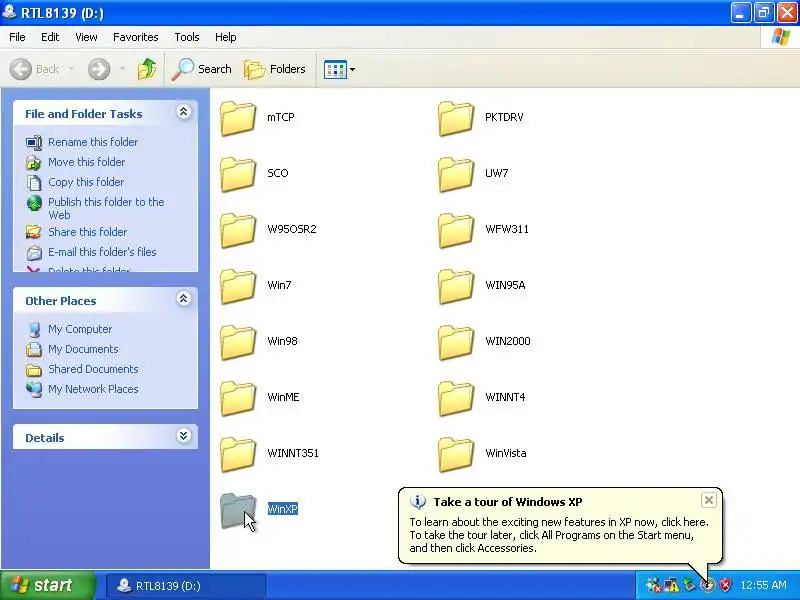The image size is (800, 600).
Task: Open the Help menu
Action: point(226,37)
